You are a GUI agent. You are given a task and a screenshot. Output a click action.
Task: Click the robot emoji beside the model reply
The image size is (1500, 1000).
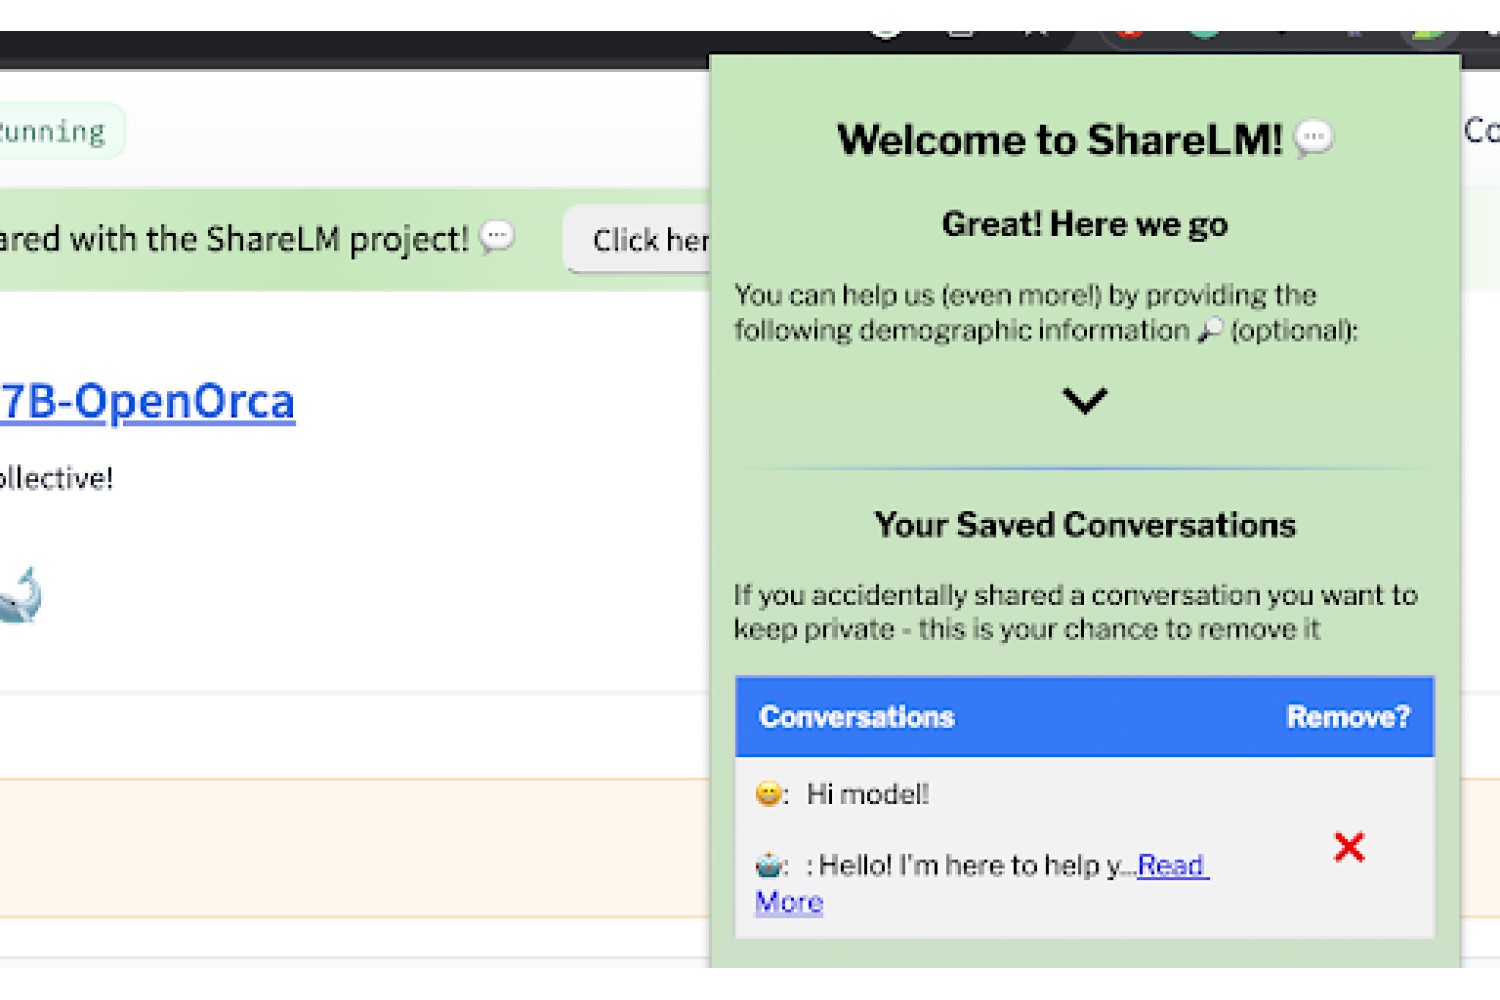[768, 864]
